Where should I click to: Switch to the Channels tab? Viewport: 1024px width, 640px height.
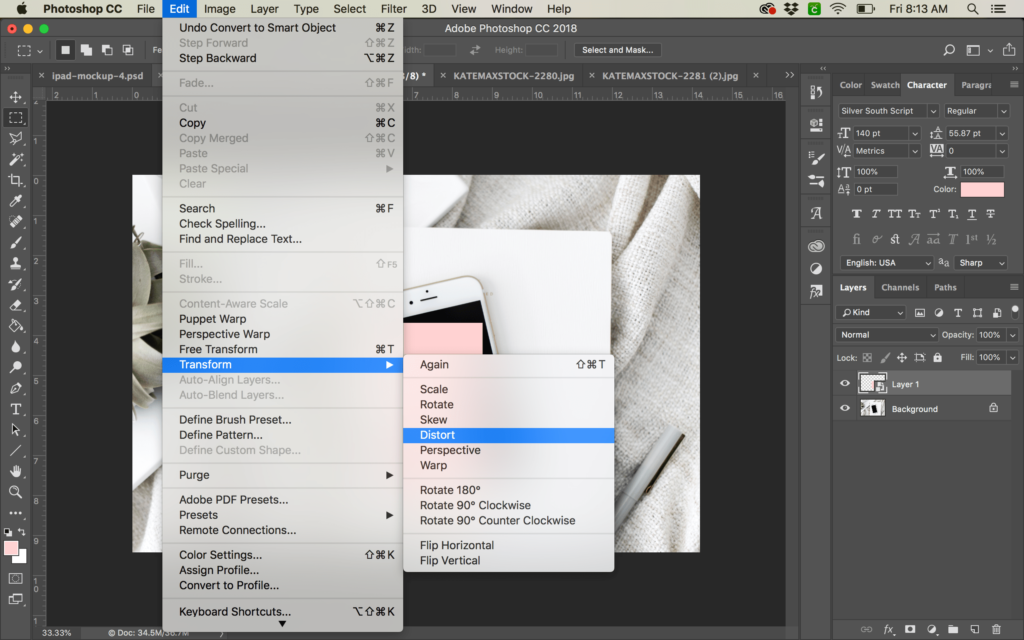900,287
